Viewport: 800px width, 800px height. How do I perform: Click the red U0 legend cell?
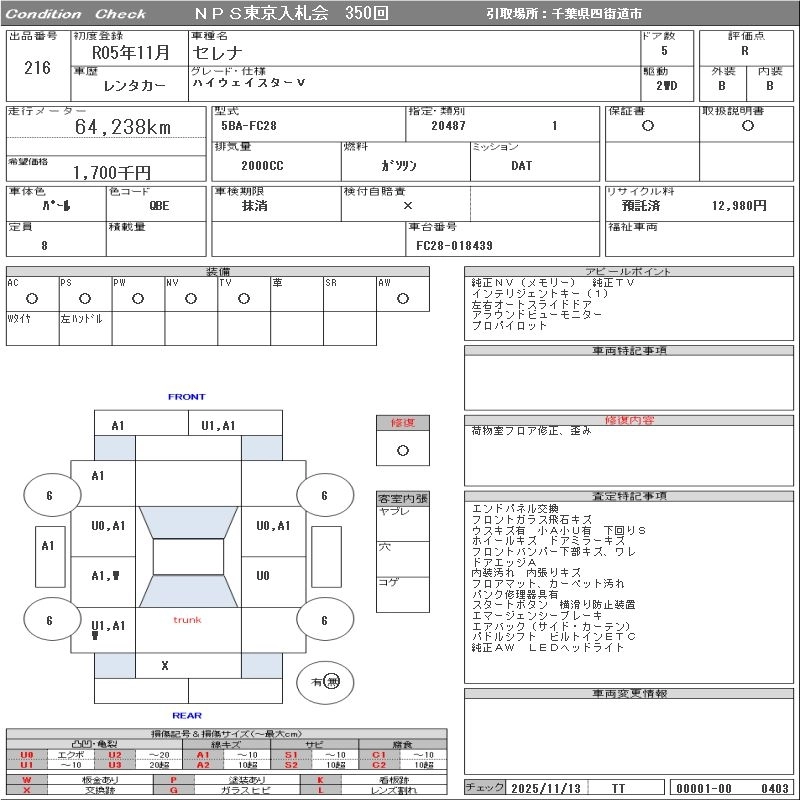click(x=27, y=755)
